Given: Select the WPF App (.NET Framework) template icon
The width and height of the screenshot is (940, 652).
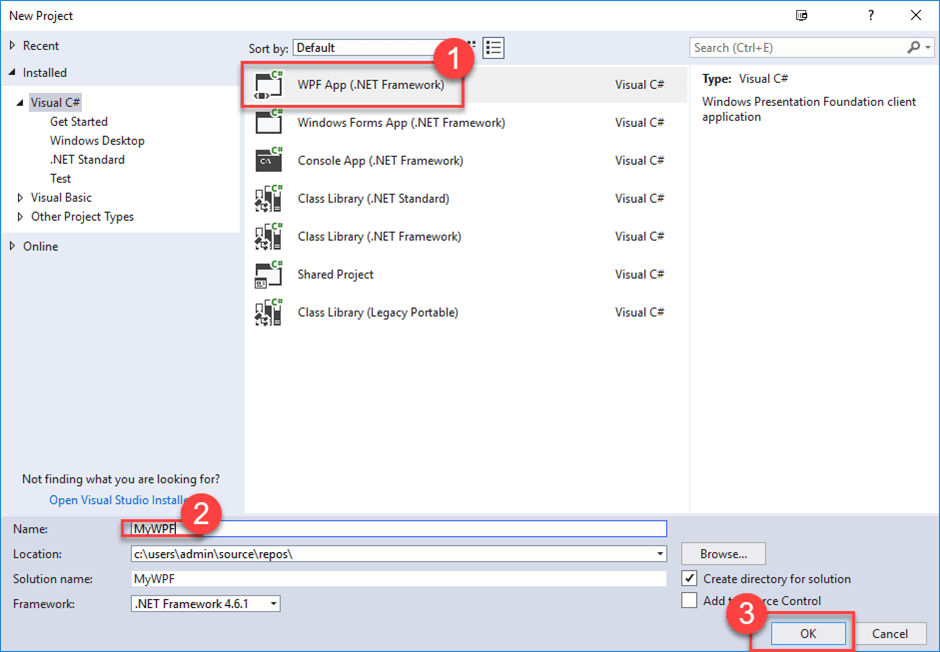Looking at the screenshot, I should pyautogui.click(x=264, y=84).
